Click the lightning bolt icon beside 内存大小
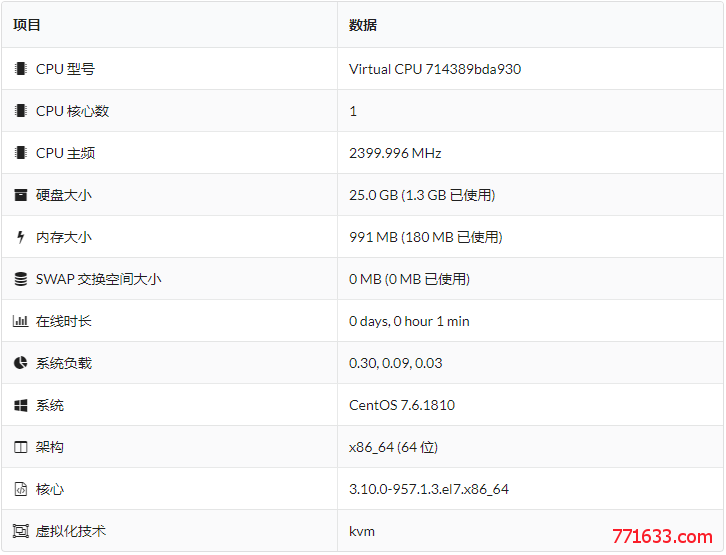726x555 pixels. coord(20,237)
